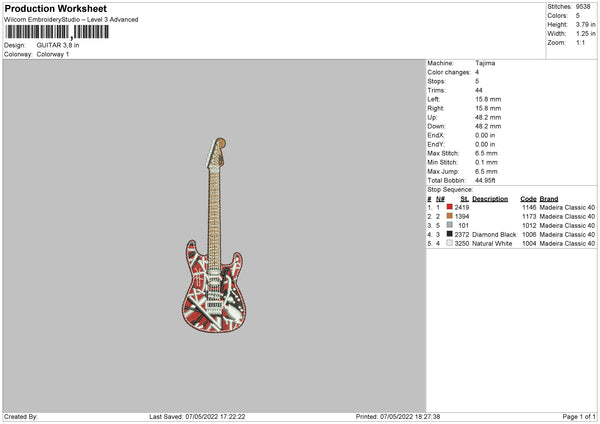Click the 'Page 1 of 1' footer text
Screen dimensions: 600x424
(x=579, y=417)
